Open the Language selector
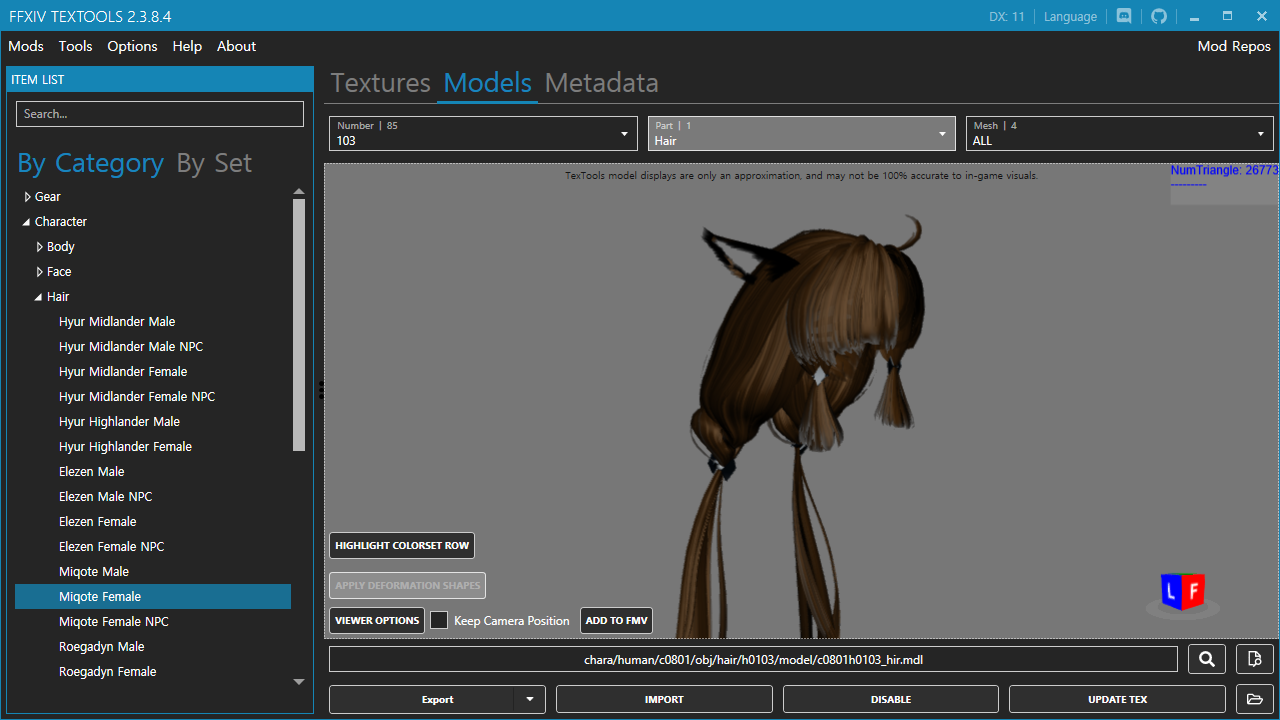 pos(1070,16)
